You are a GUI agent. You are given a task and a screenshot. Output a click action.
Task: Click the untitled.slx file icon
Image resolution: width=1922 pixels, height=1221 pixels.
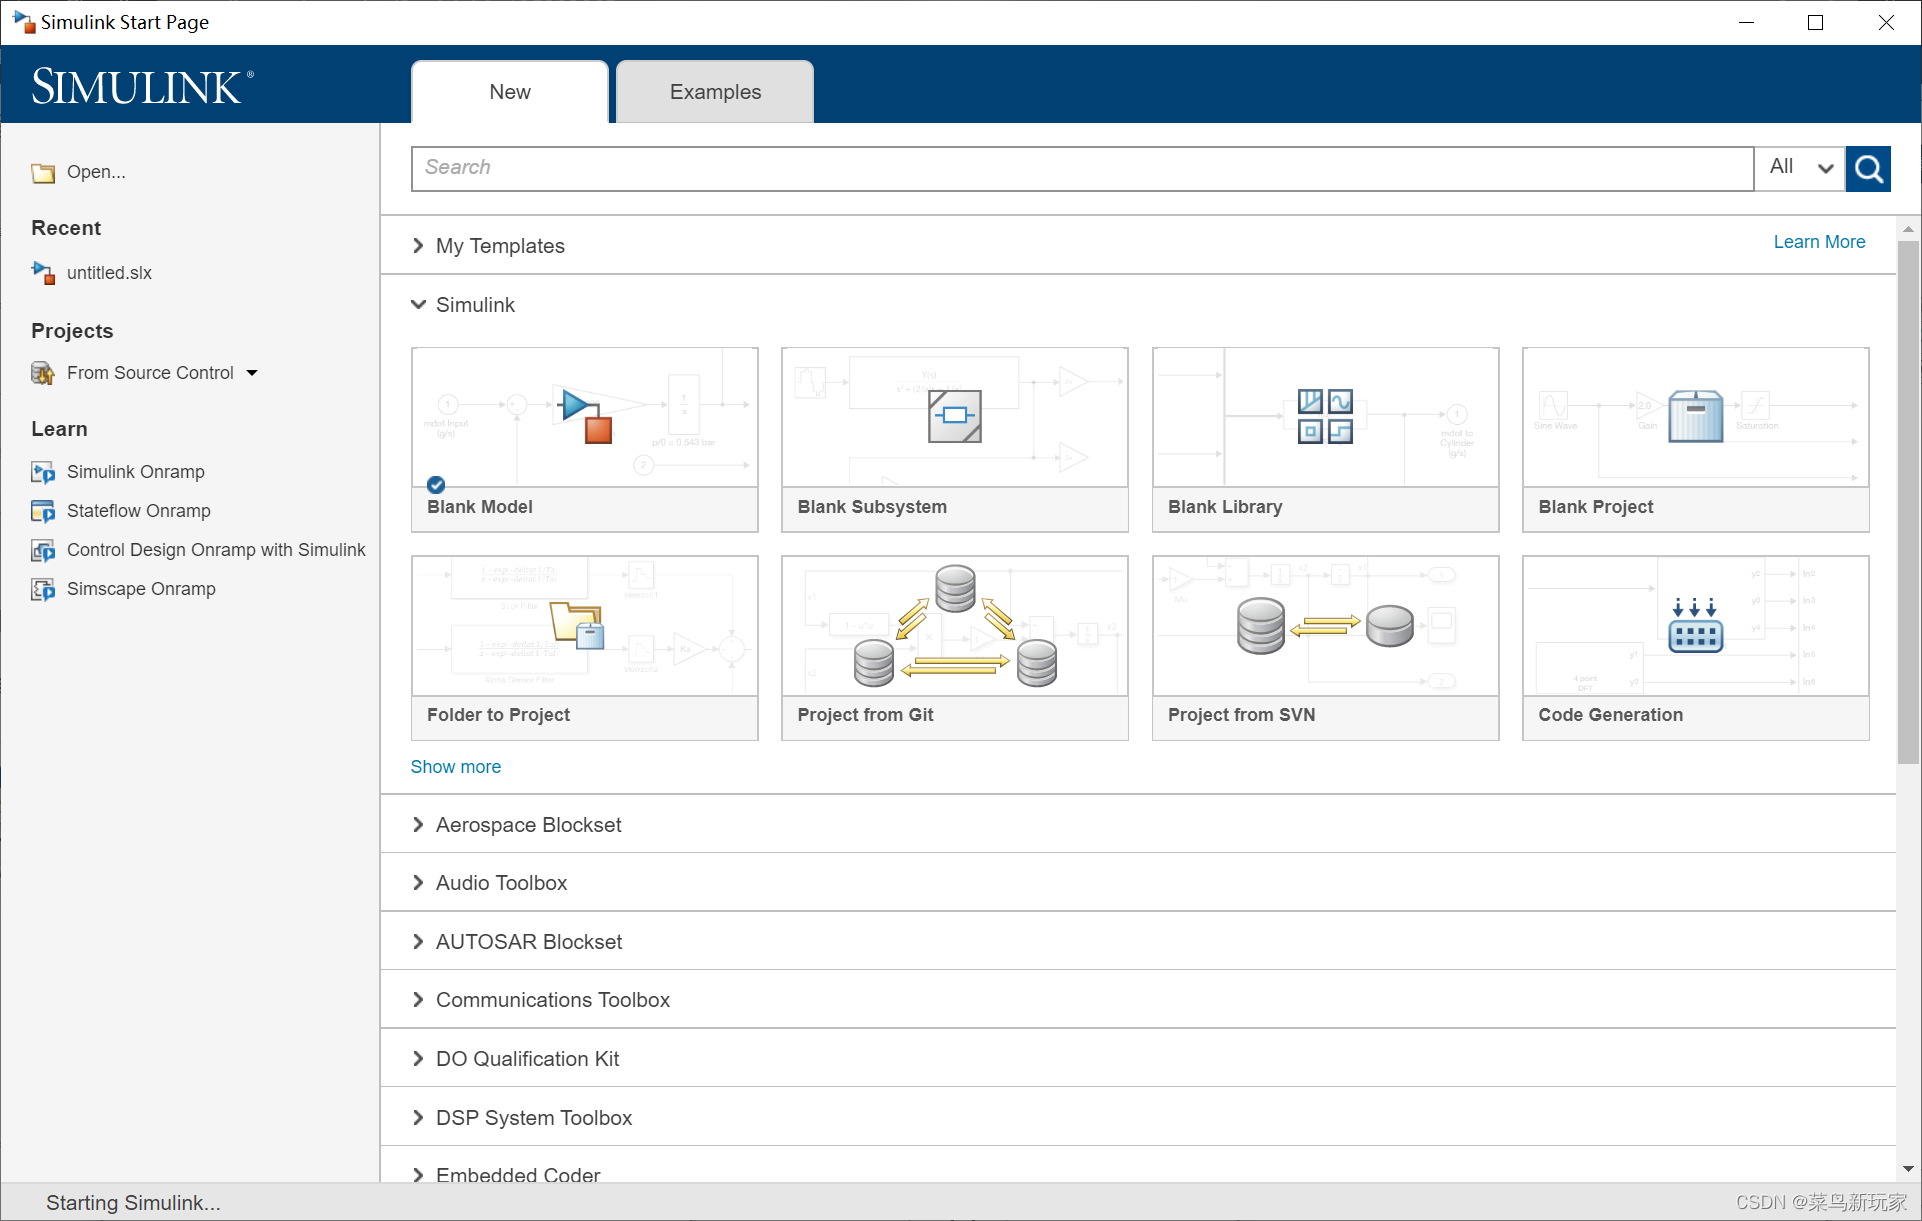coord(43,273)
